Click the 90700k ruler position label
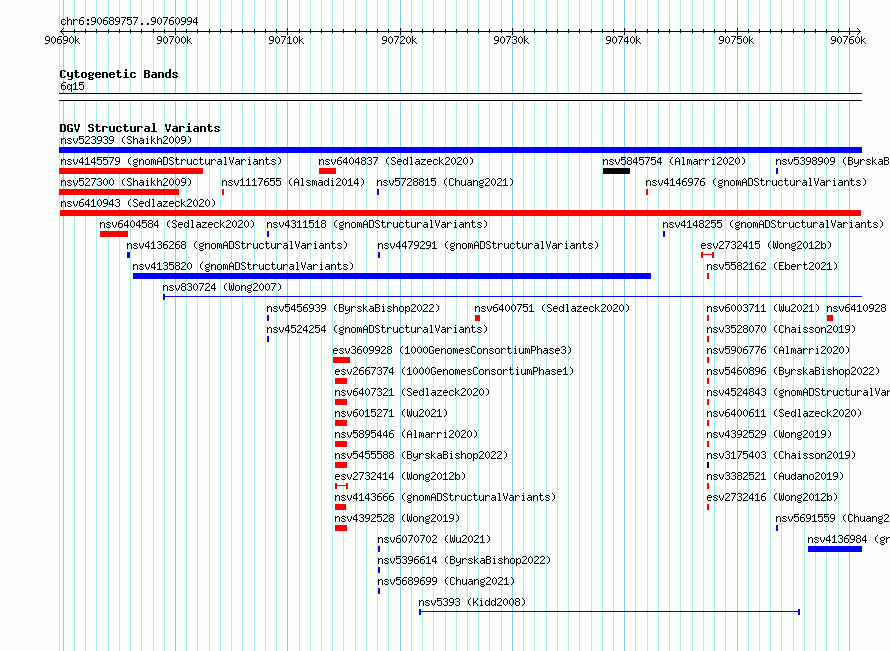Viewport: 890px width, 651px height. 174,40
